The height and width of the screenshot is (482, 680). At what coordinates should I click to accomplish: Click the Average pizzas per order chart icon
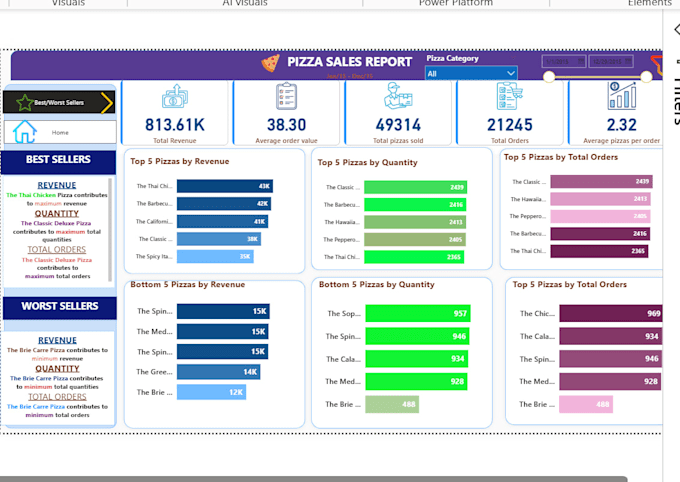622,95
